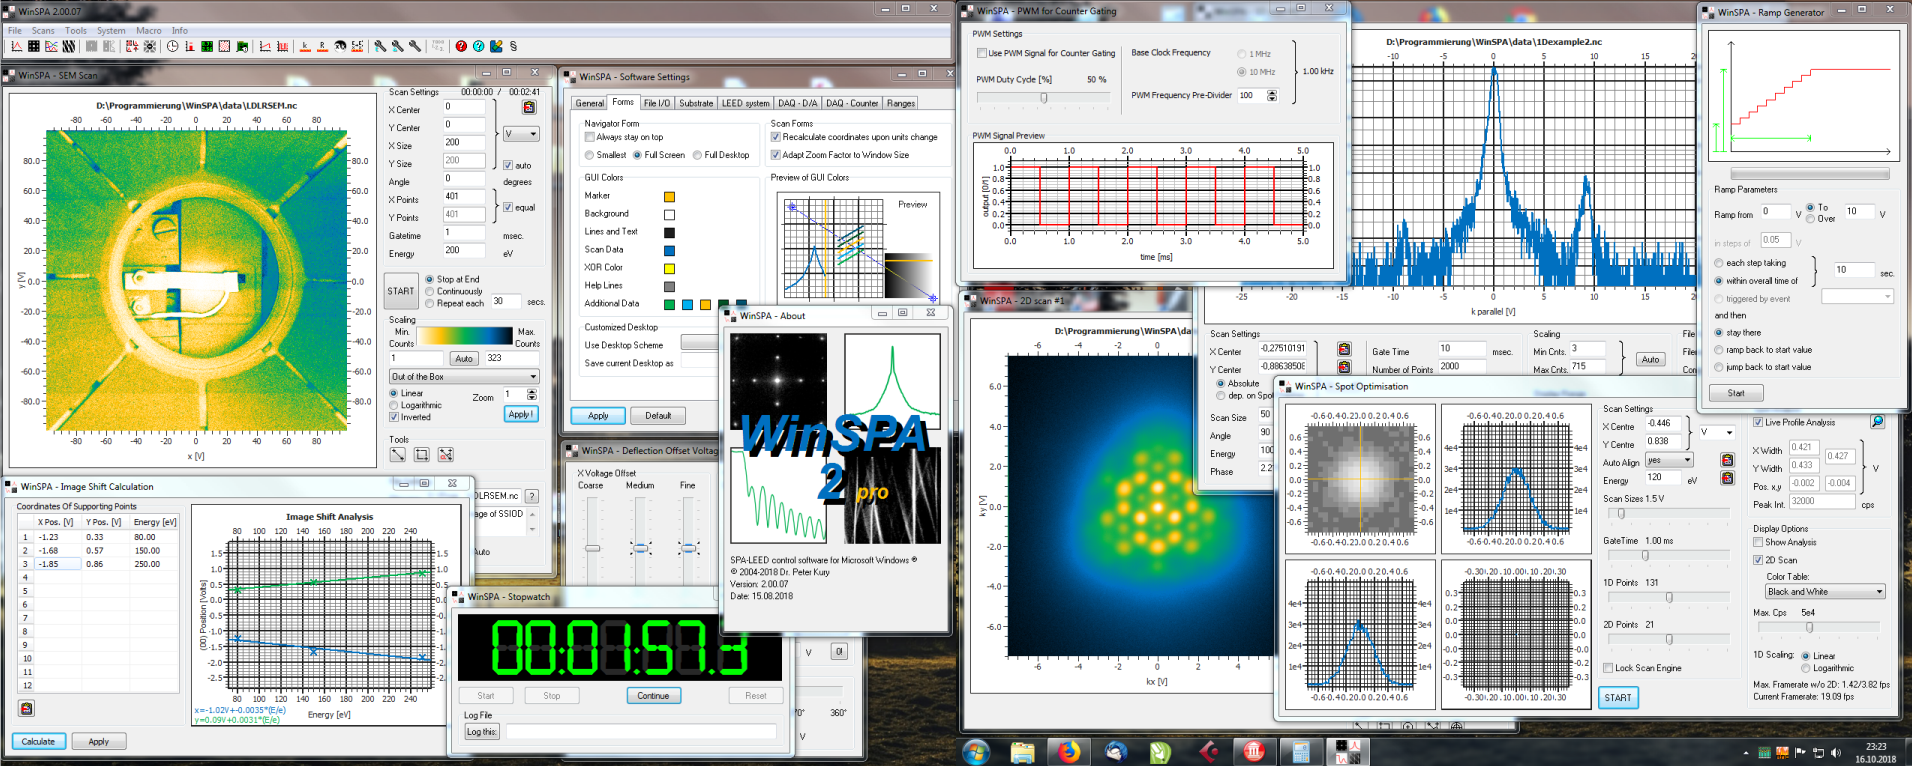Viewport: 1912px width, 766px height.
Task: Open the clock icon in main toolbar
Action: tap(173, 46)
